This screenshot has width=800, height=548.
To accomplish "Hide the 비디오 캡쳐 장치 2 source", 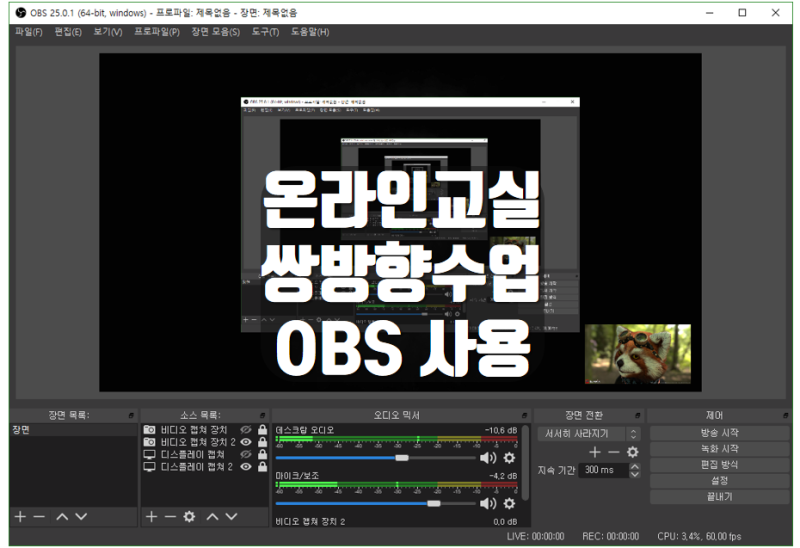I will pos(246,442).
